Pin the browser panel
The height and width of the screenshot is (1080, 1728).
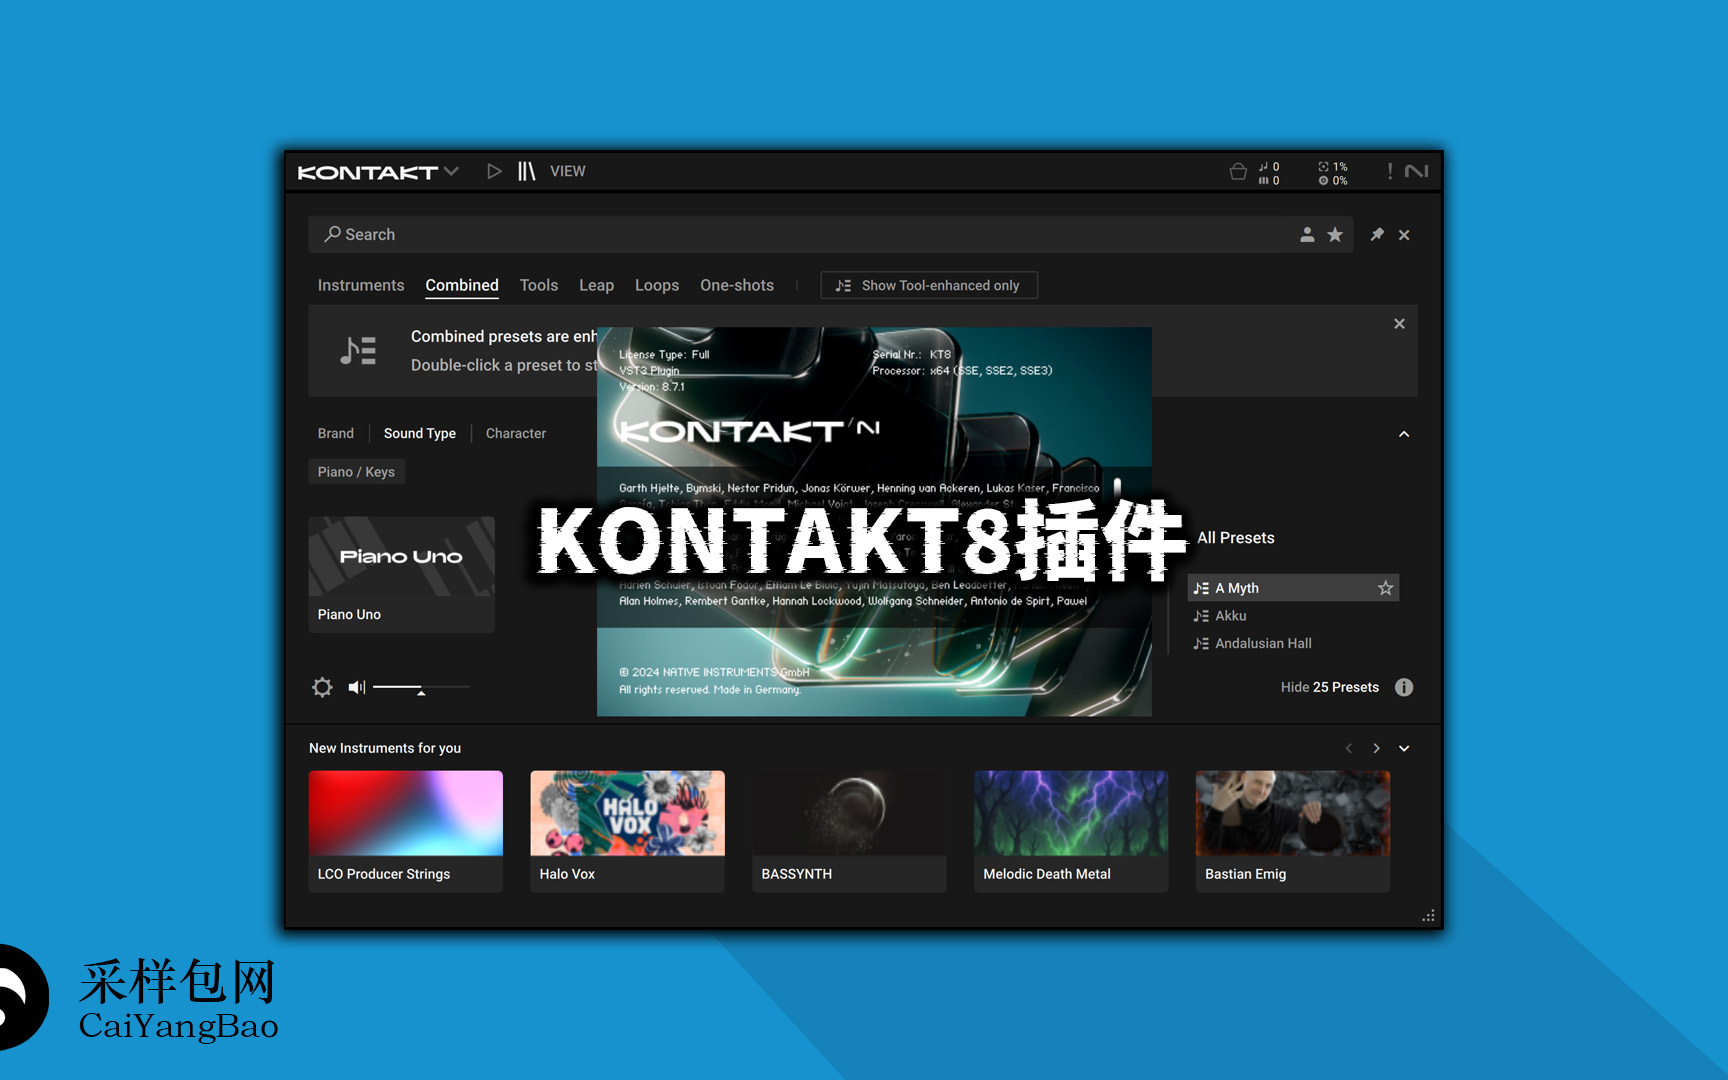pyautogui.click(x=1377, y=235)
